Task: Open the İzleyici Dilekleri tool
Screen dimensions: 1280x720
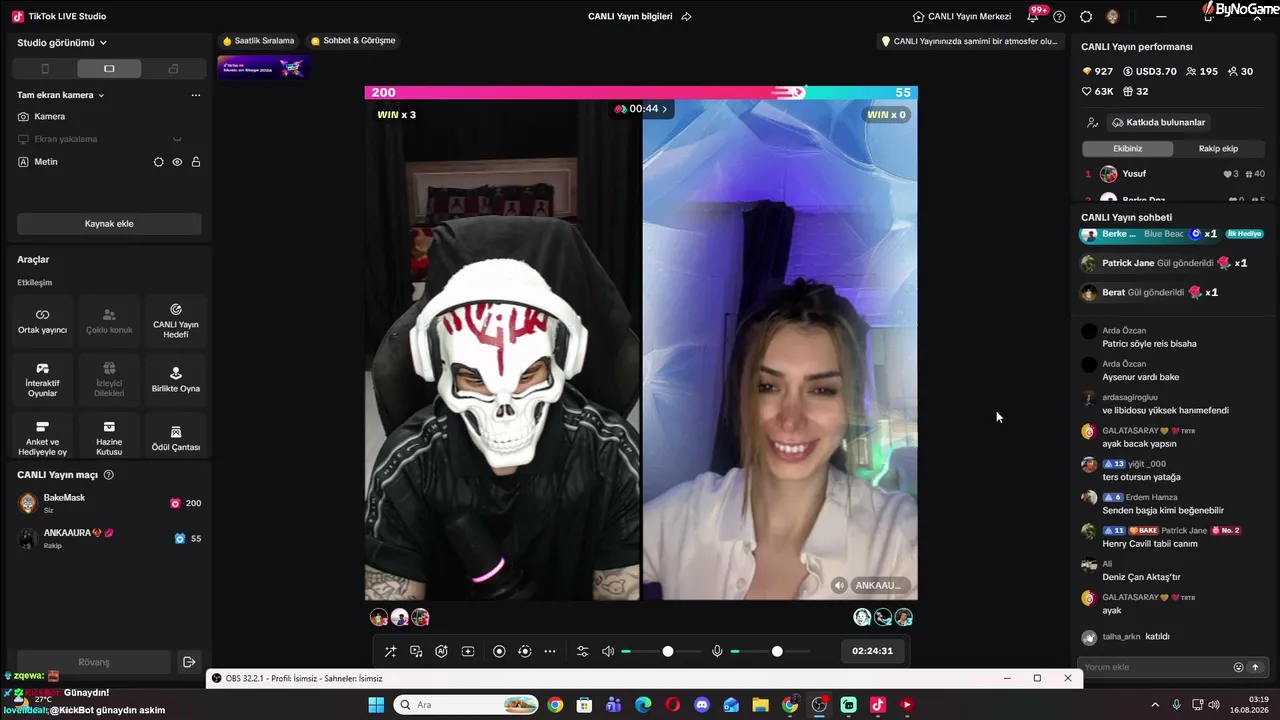Action: coord(109,380)
